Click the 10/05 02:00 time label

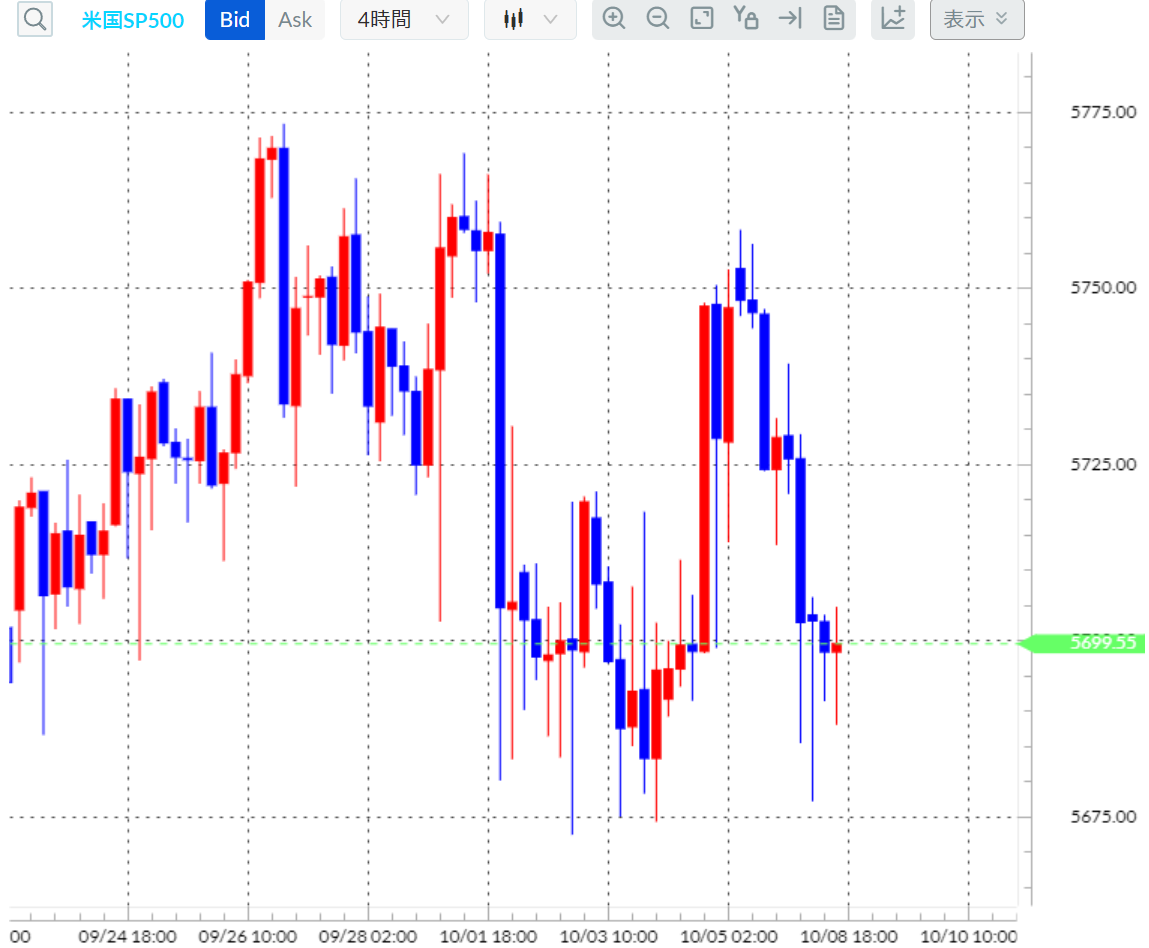(x=728, y=937)
